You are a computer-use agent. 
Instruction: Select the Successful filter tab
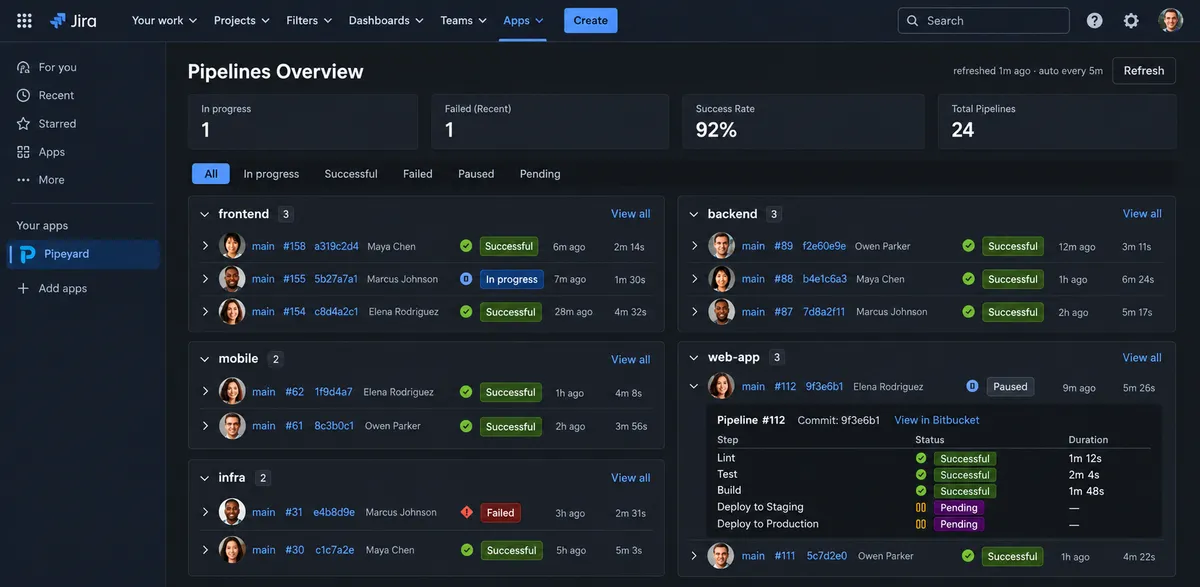pos(351,174)
